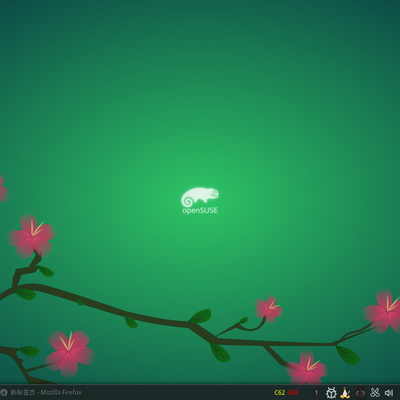Click the Tux penguin tray icon
Screen dimensions: 400x400
coord(345,393)
